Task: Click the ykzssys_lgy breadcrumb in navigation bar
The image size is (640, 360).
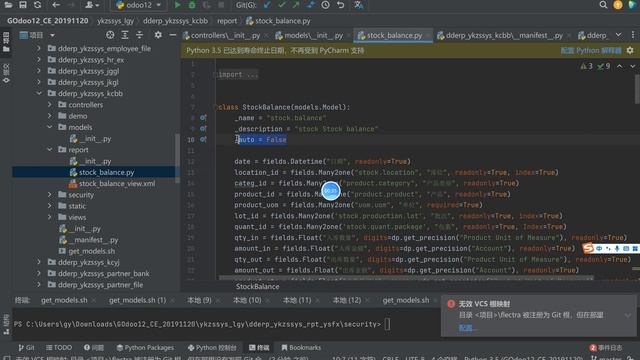Action: click(116, 21)
